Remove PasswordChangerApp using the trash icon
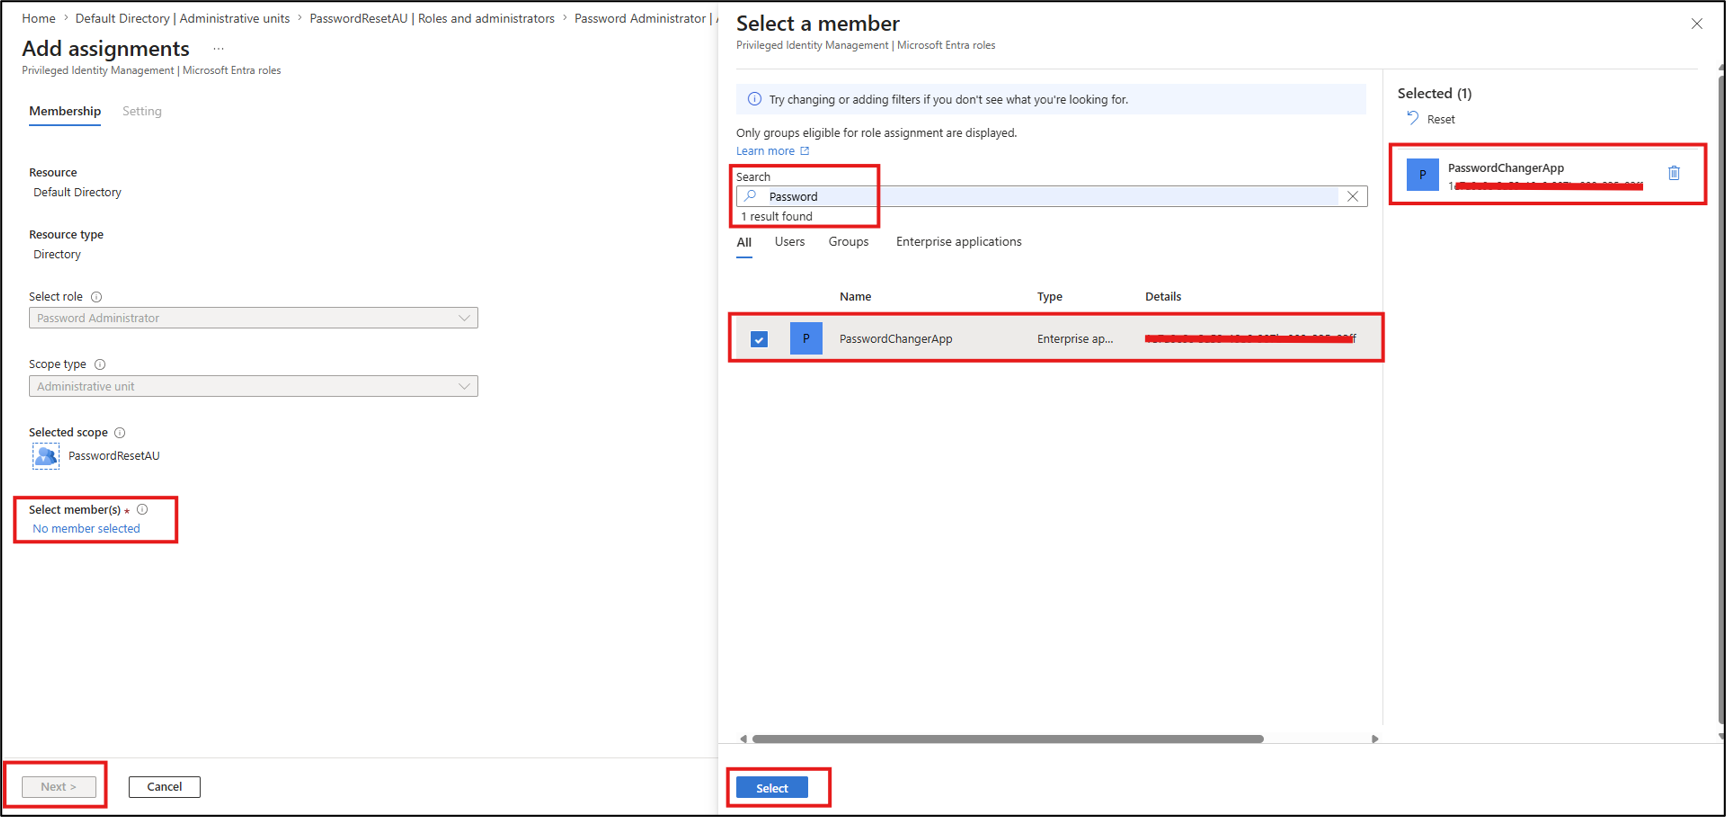 point(1674,173)
